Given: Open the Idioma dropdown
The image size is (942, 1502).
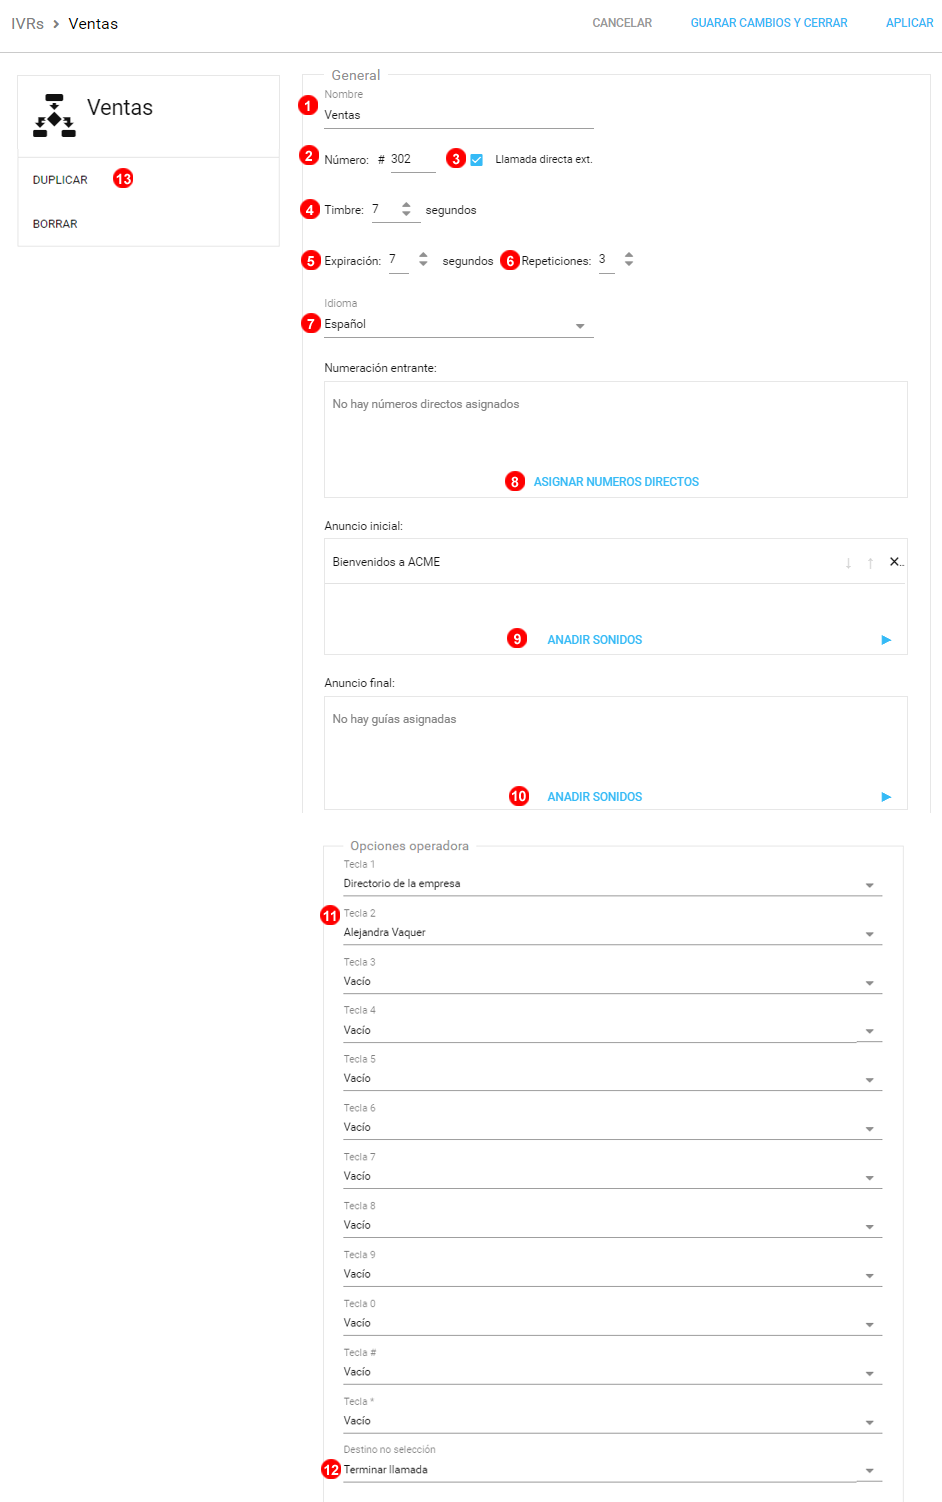Looking at the screenshot, I should [580, 326].
